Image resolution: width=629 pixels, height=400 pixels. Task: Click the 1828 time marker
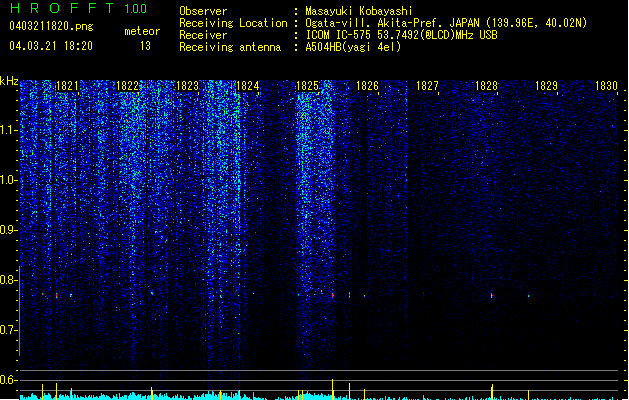point(486,86)
